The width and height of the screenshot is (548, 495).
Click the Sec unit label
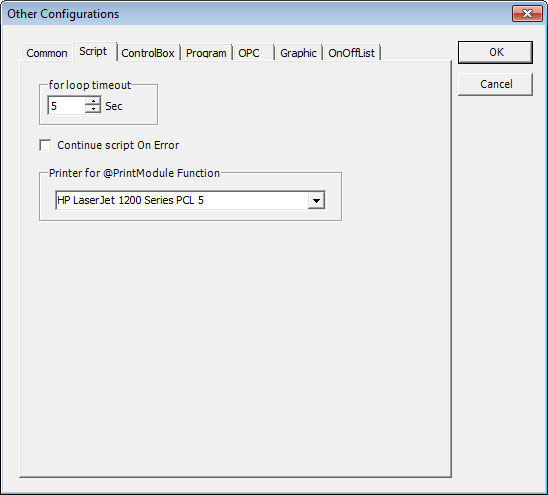point(114,106)
